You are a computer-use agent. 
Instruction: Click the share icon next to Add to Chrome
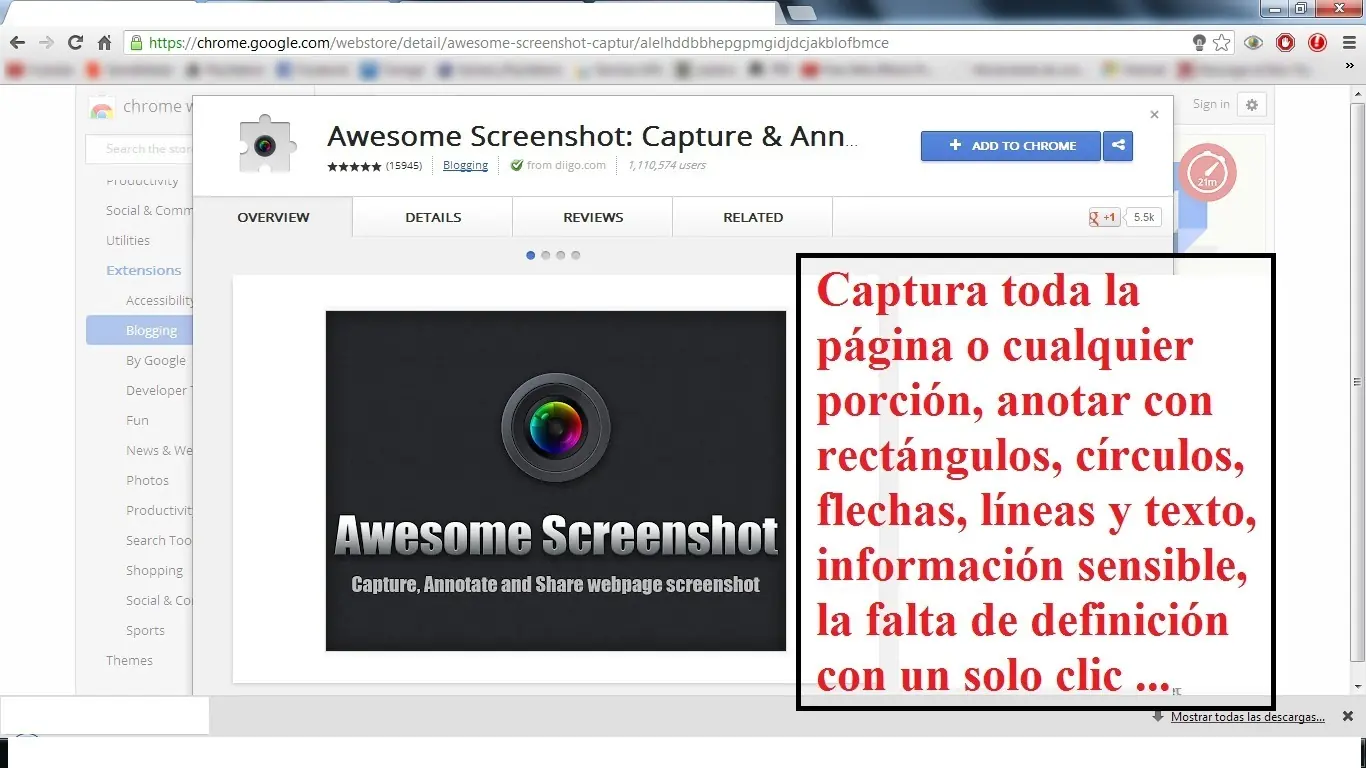tap(1118, 146)
